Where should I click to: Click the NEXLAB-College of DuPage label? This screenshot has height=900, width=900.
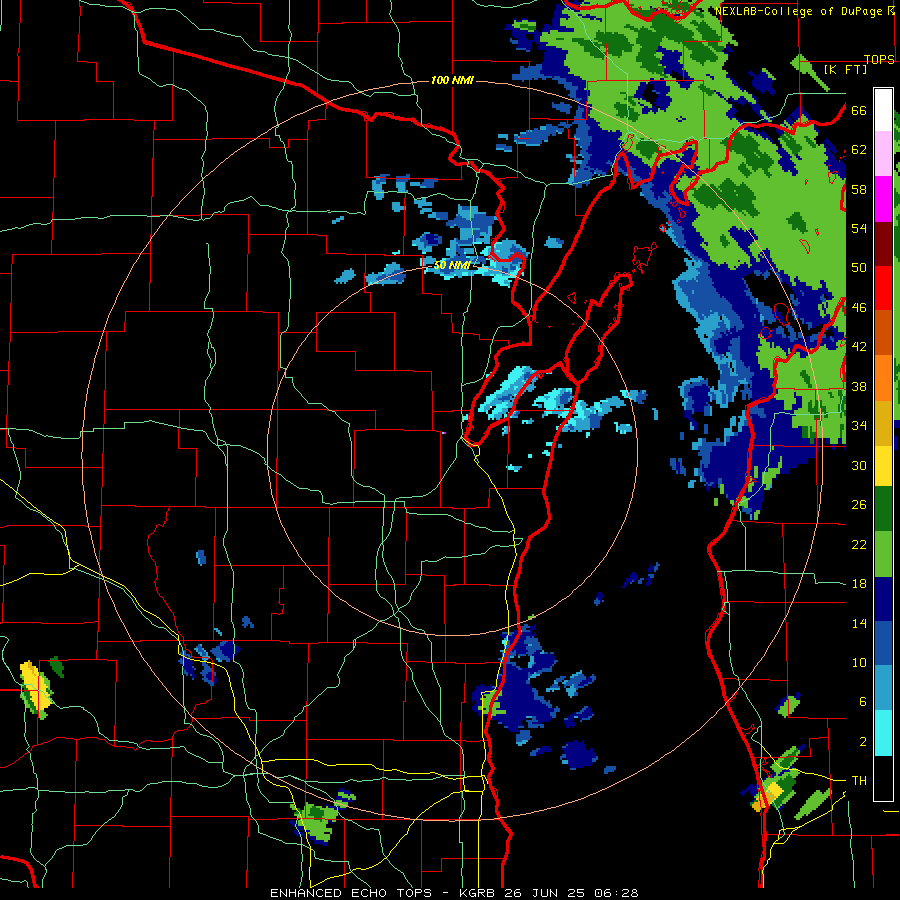click(800, 11)
